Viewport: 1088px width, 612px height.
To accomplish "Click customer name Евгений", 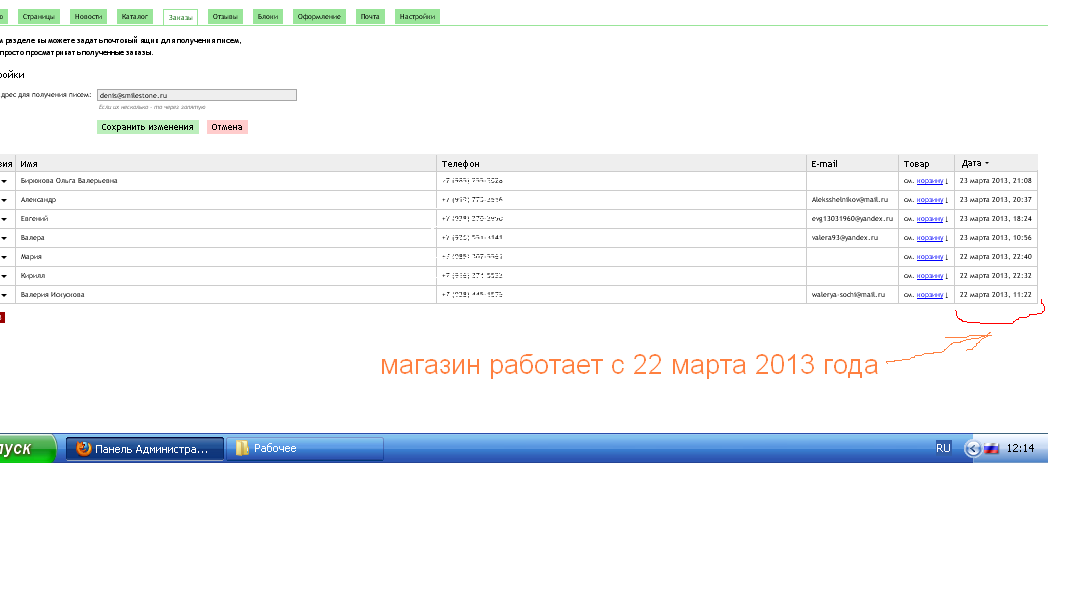I will tap(34, 219).
